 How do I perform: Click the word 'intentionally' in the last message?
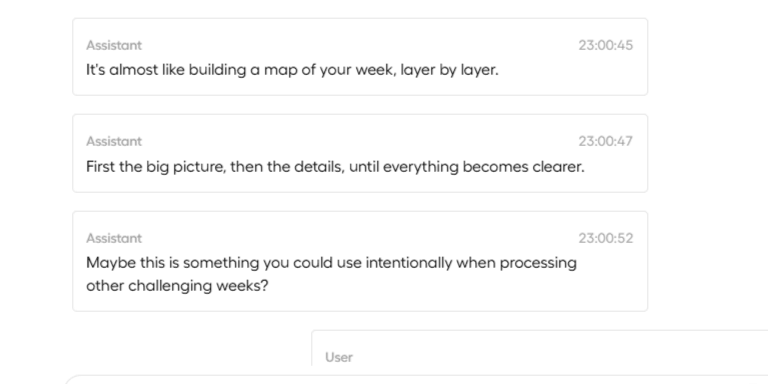click(409, 263)
